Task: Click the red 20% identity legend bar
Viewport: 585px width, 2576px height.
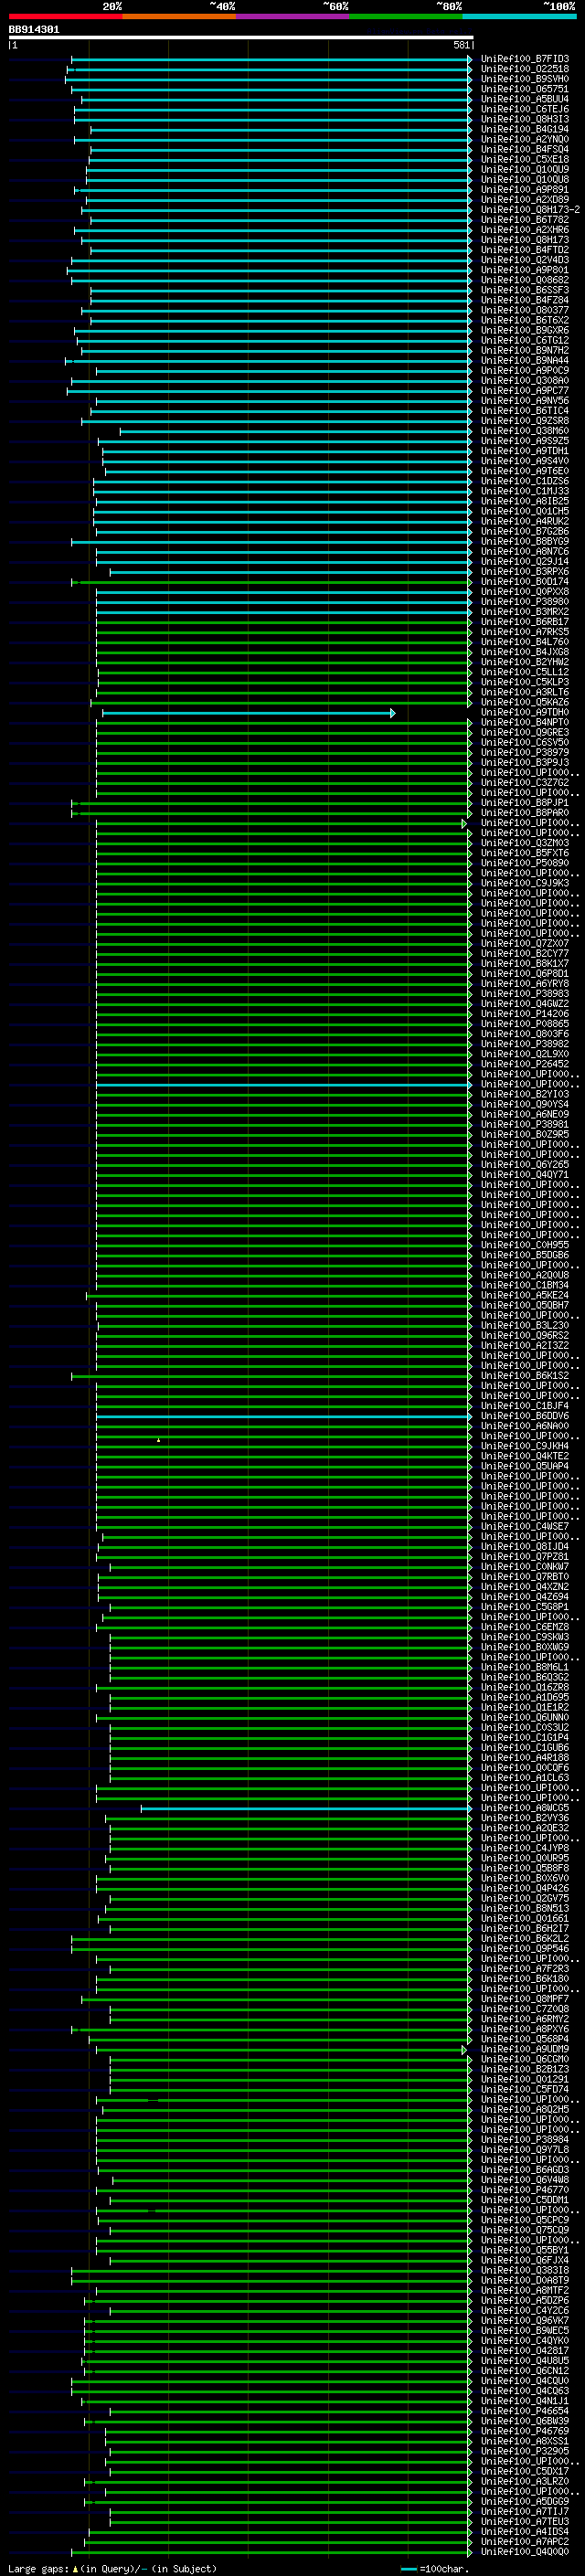Action: tap(65, 16)
